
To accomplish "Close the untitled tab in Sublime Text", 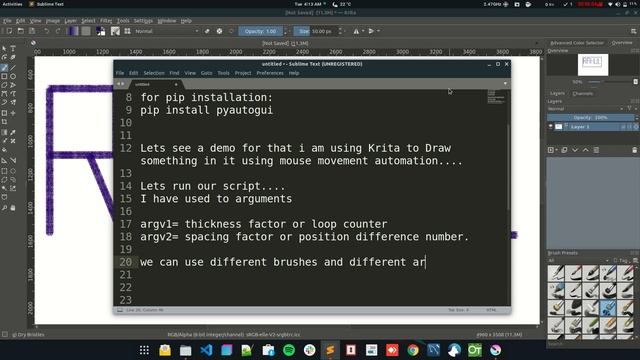I will pyautogui.click(x=176, y=84).
